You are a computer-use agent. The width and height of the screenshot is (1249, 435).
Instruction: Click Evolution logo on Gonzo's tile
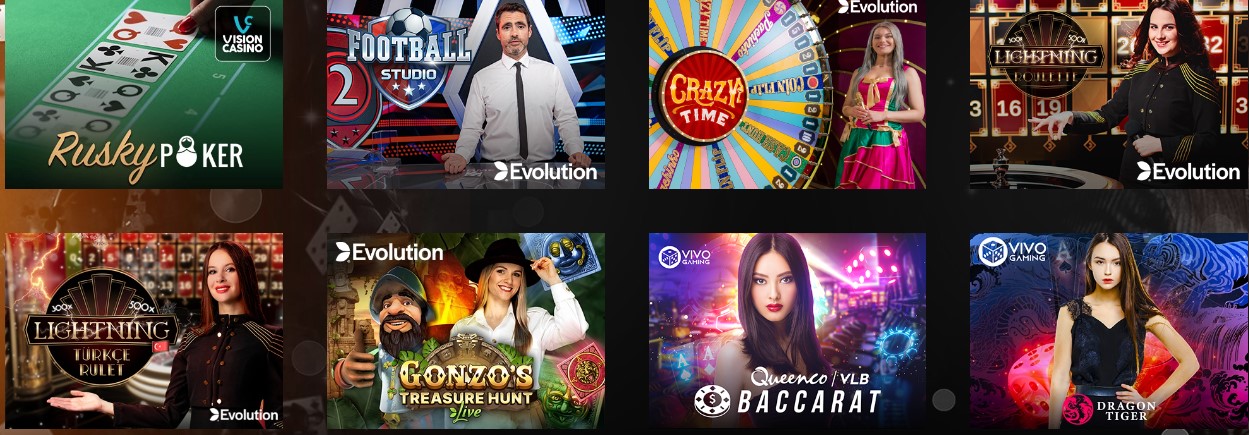point(389,252)
